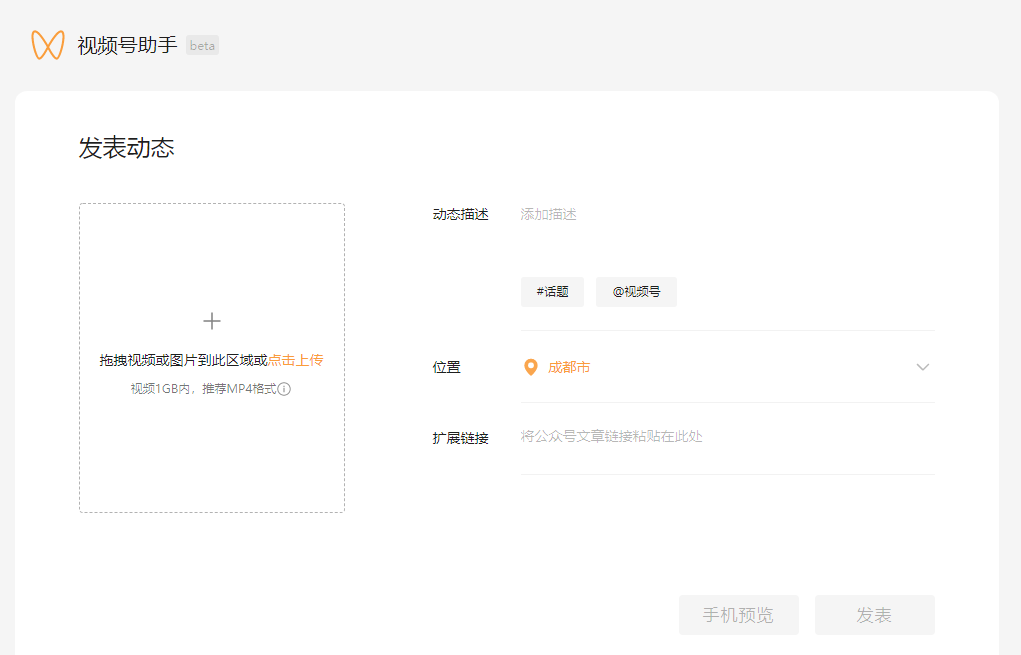Focus the 扩展链接 article link field
The image size is (1021, 655).
point(727,437)
